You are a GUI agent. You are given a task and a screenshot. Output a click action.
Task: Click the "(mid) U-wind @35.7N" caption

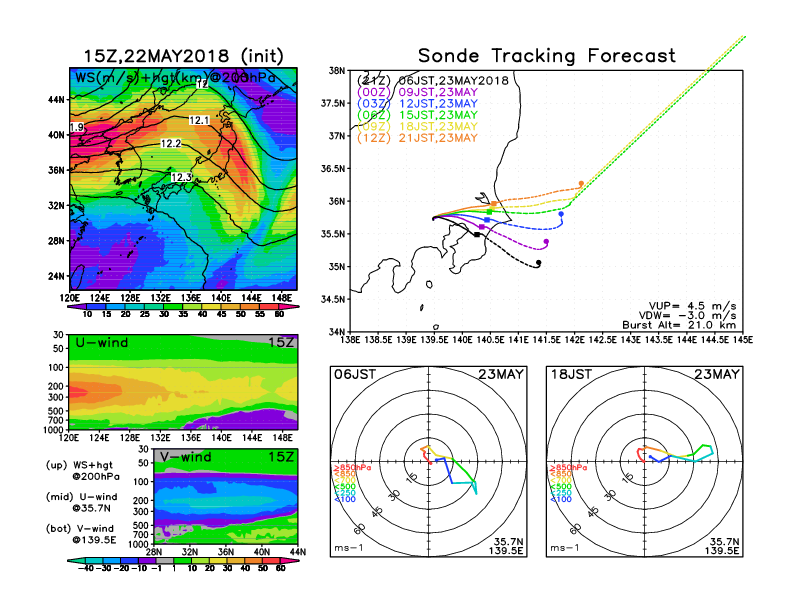tap(82, 502)
